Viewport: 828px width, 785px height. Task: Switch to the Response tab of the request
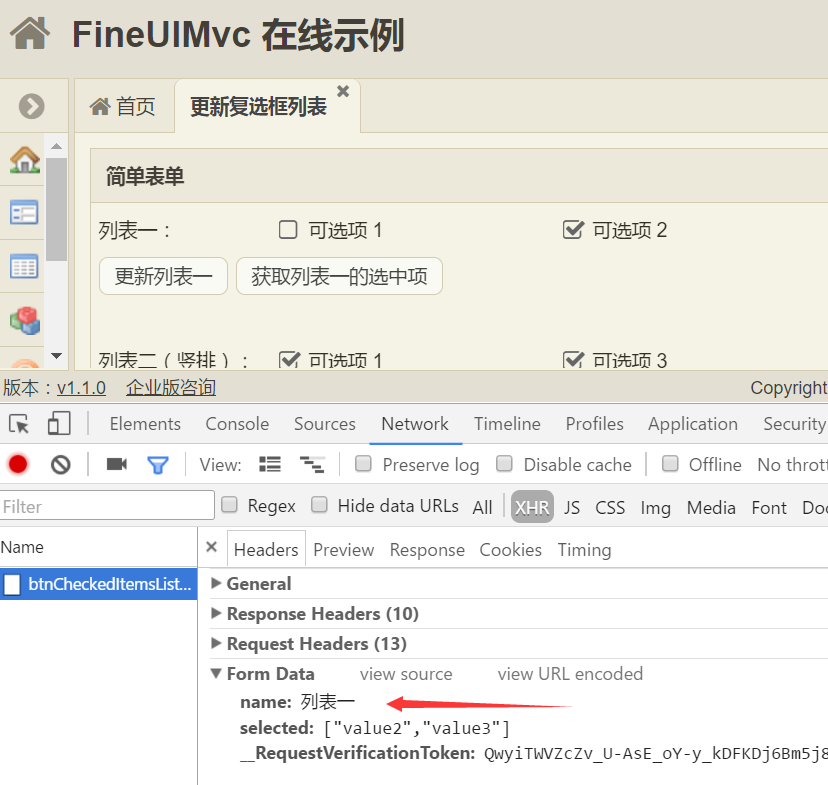coord(427,550)
